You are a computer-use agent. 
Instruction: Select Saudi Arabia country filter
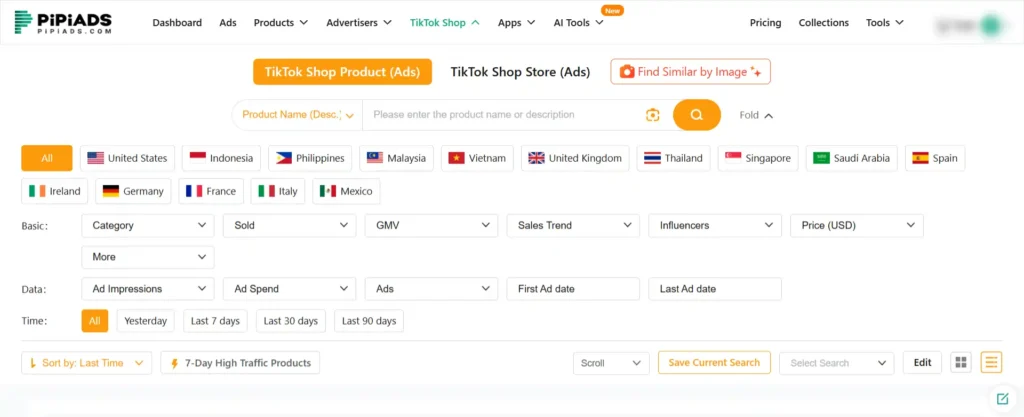coord(852,159)
